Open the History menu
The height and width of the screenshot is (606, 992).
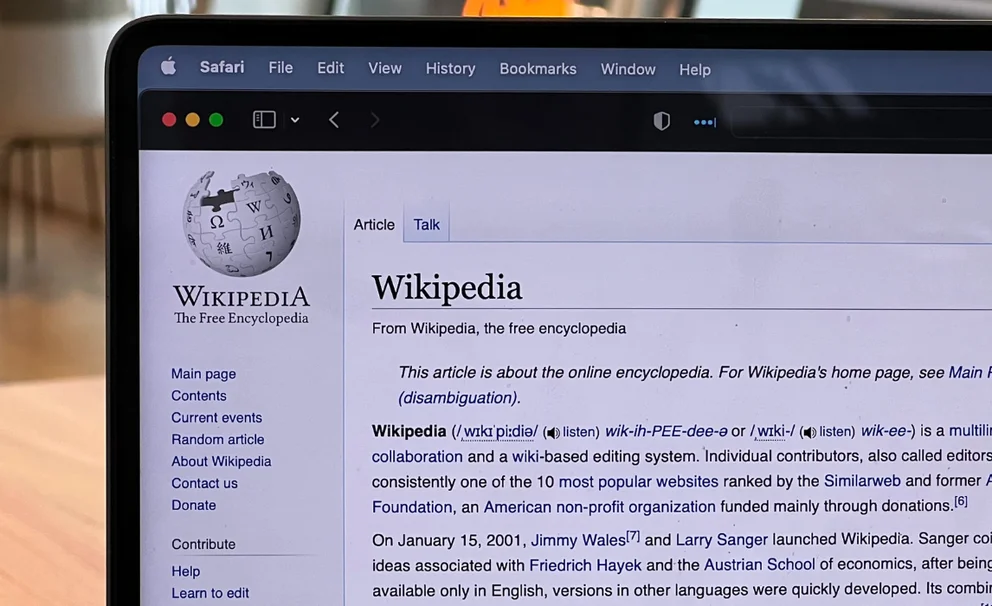[x=450, y=69]
